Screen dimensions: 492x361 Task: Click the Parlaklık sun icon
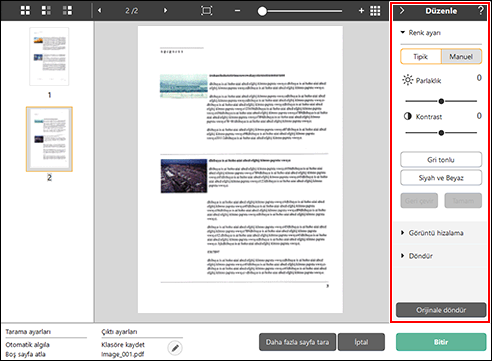coord(407,80)
